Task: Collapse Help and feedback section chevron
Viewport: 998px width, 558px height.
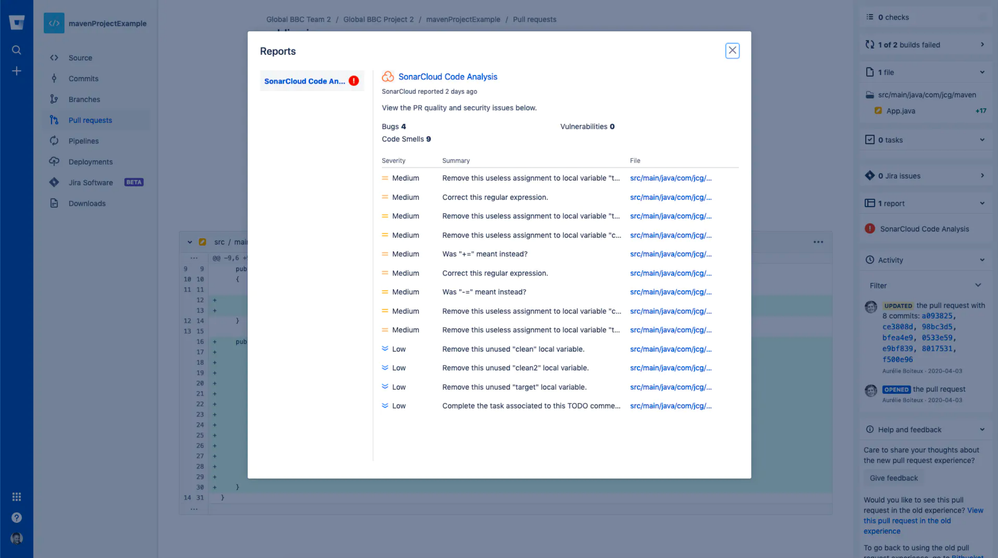Action: [x=982, y=429]
